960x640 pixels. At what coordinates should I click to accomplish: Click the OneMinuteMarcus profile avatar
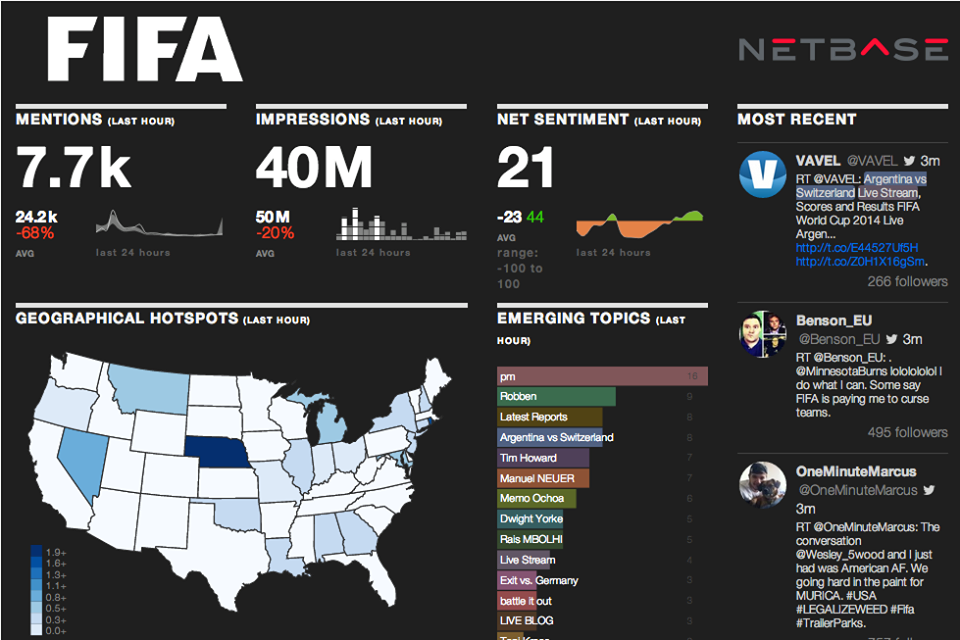(x=763, y=484)
